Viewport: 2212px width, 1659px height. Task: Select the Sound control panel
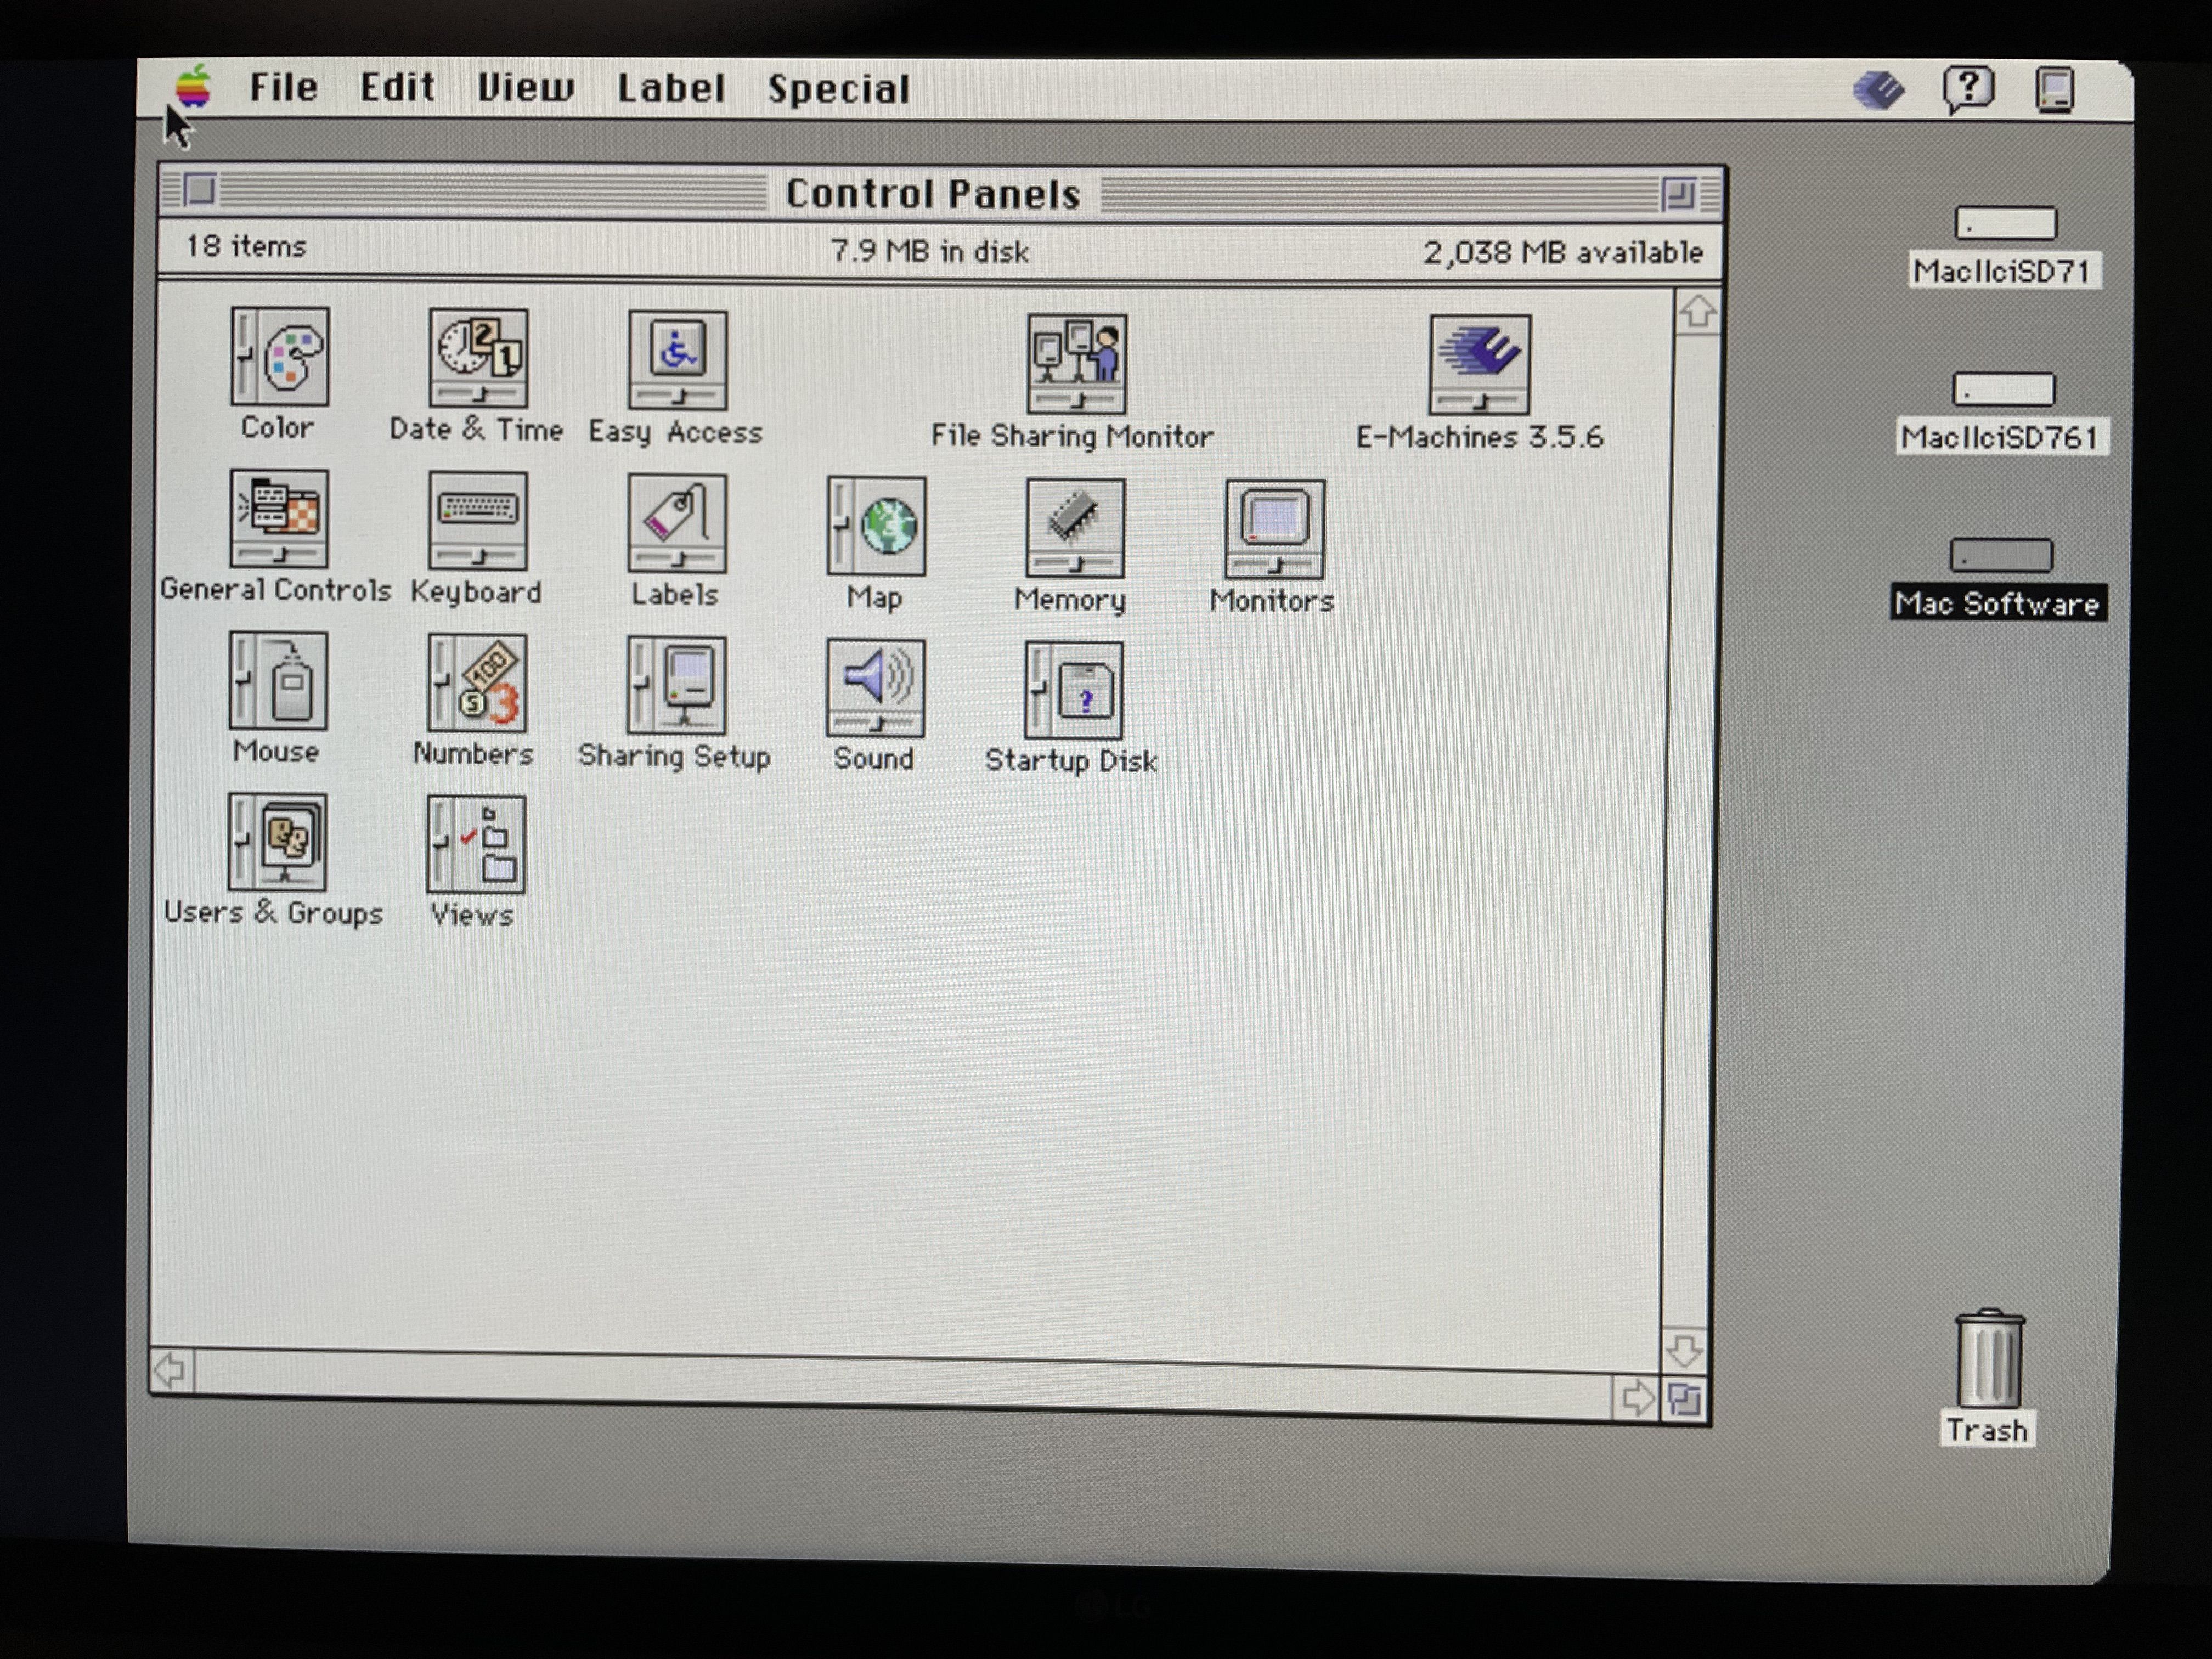point(875,688)
